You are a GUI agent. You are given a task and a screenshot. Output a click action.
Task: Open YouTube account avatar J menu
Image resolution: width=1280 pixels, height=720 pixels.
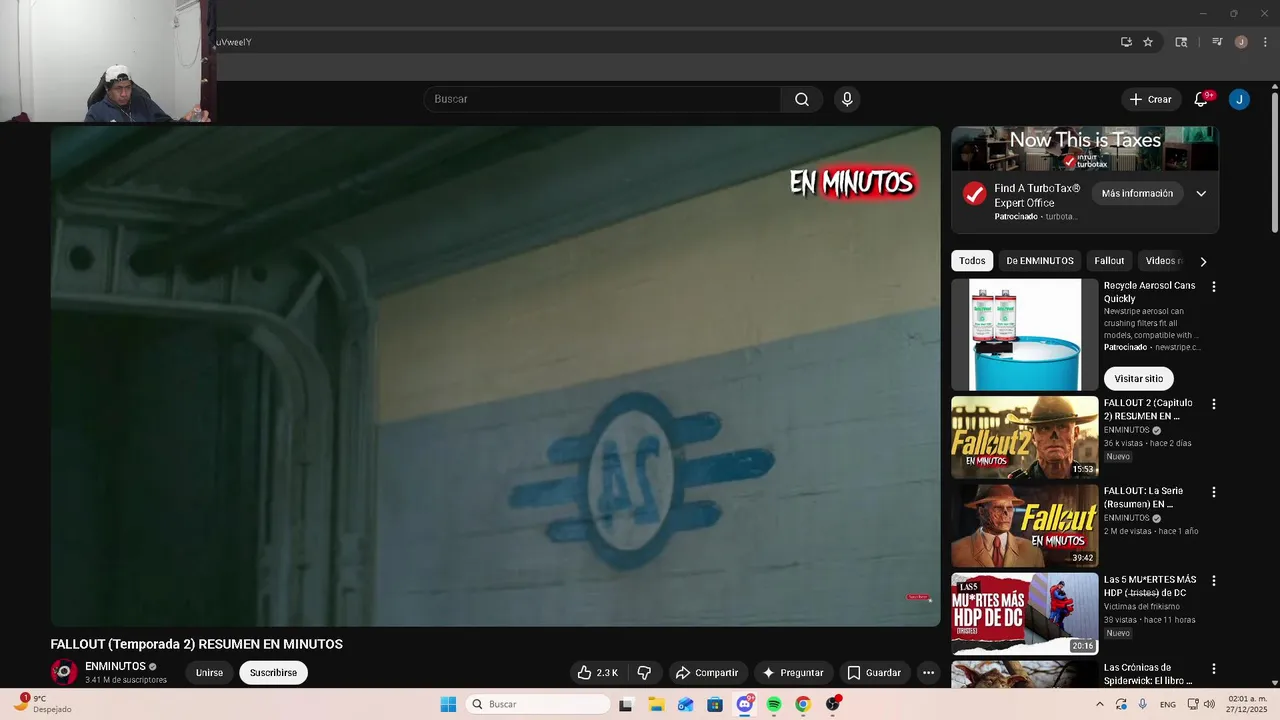tap(1239, 99)
